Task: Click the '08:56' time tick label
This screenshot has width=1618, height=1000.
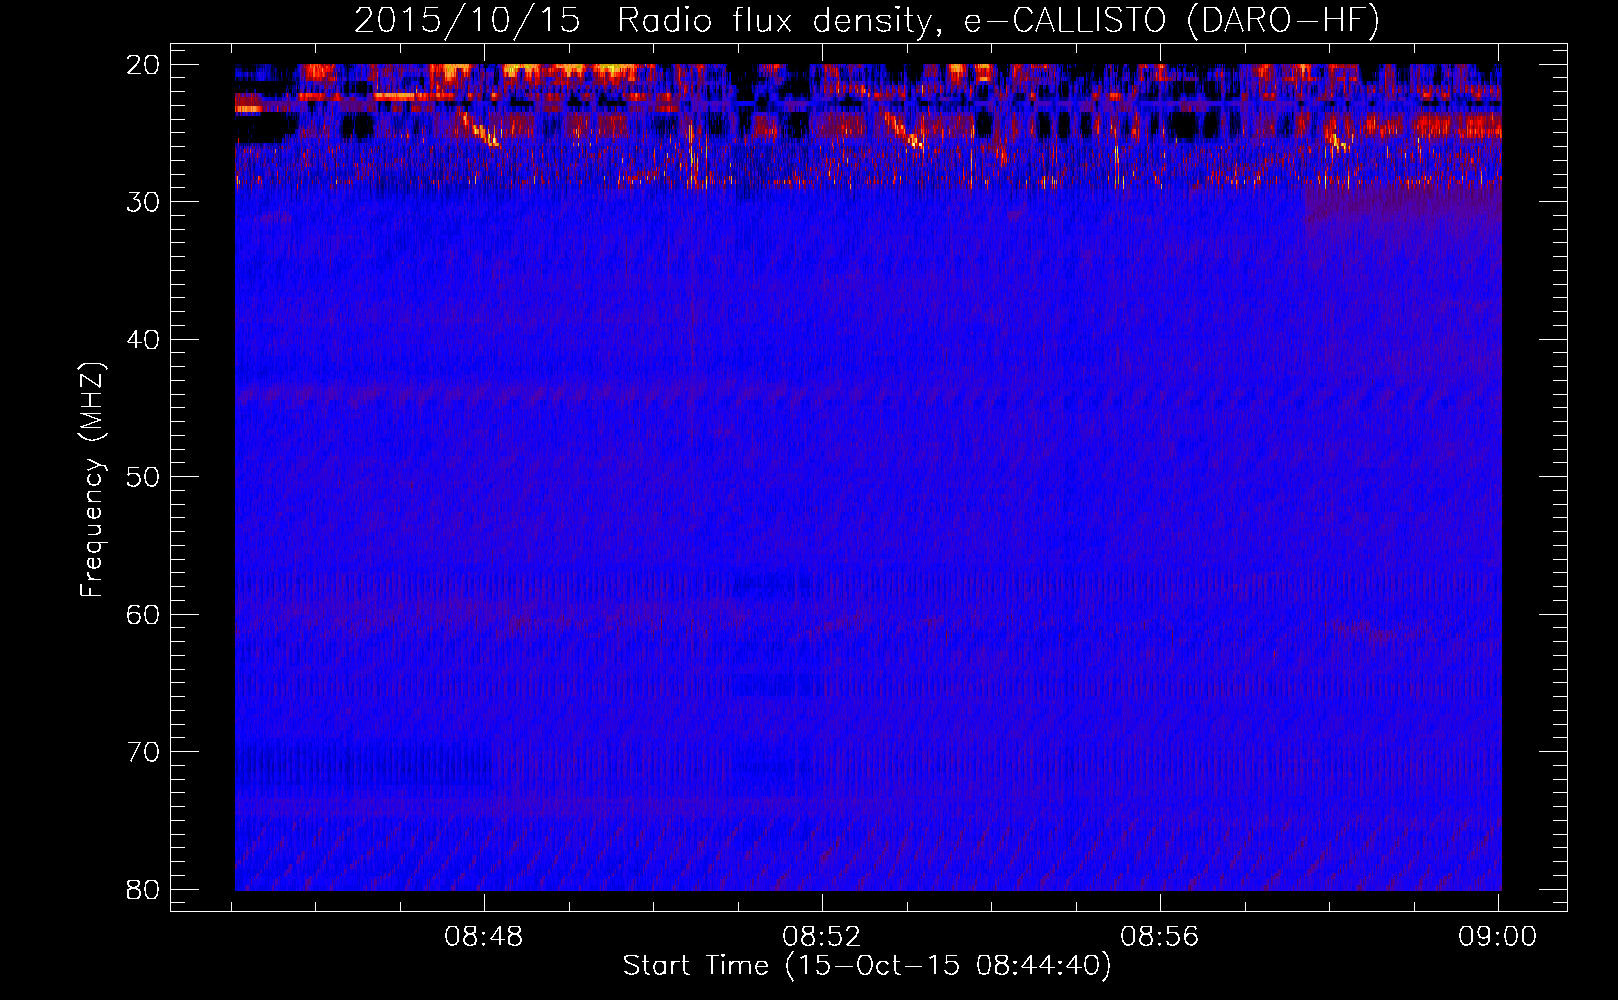Action: click(1160, 937)
